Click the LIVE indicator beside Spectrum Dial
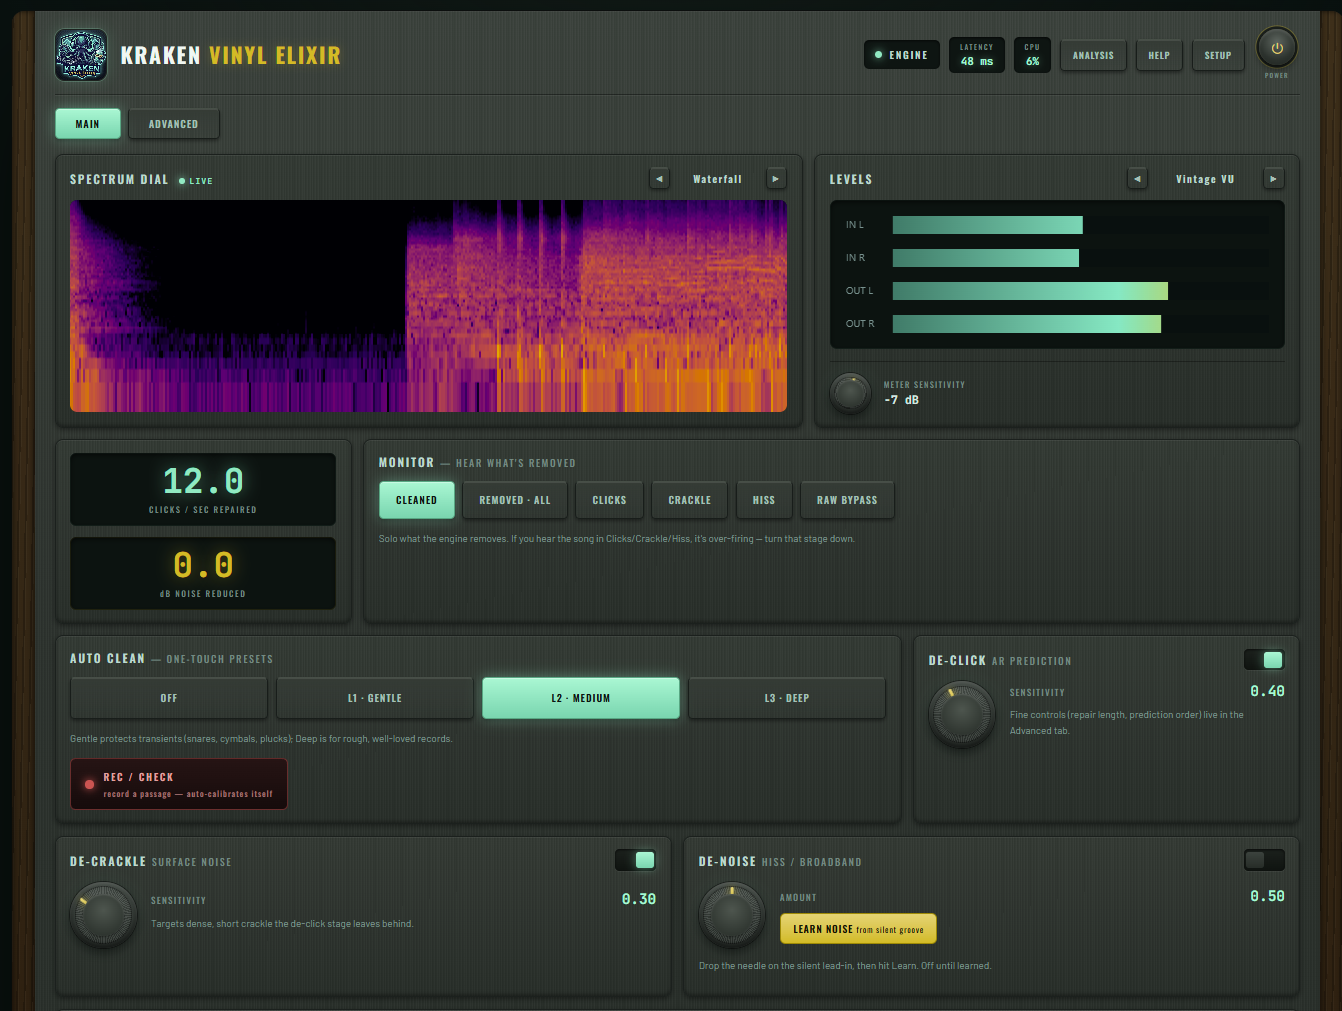Screen dimensions: 1342x1011 tap(196, 181)
